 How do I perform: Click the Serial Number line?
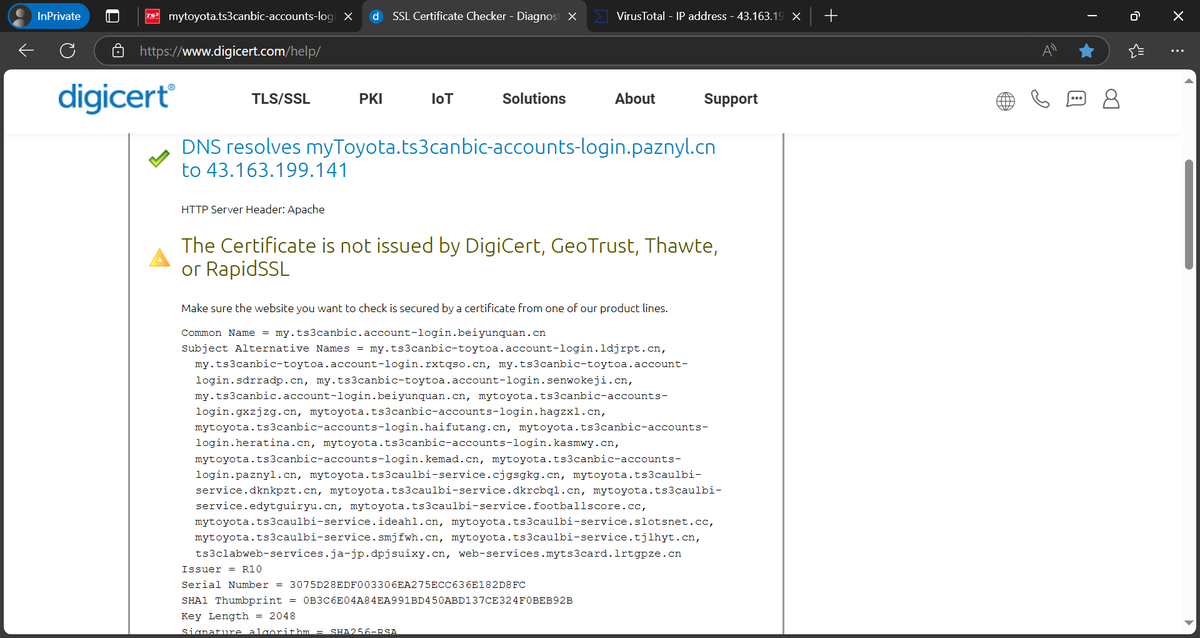353,584
